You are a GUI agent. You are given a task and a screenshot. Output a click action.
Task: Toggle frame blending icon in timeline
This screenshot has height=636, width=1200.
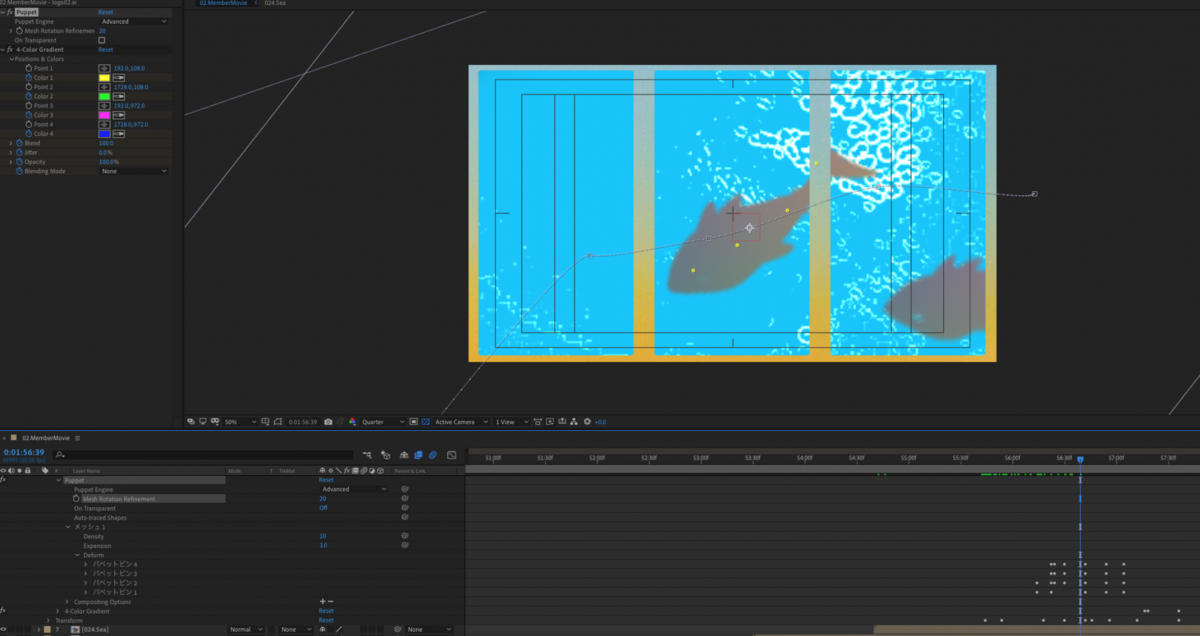point(418,455)
